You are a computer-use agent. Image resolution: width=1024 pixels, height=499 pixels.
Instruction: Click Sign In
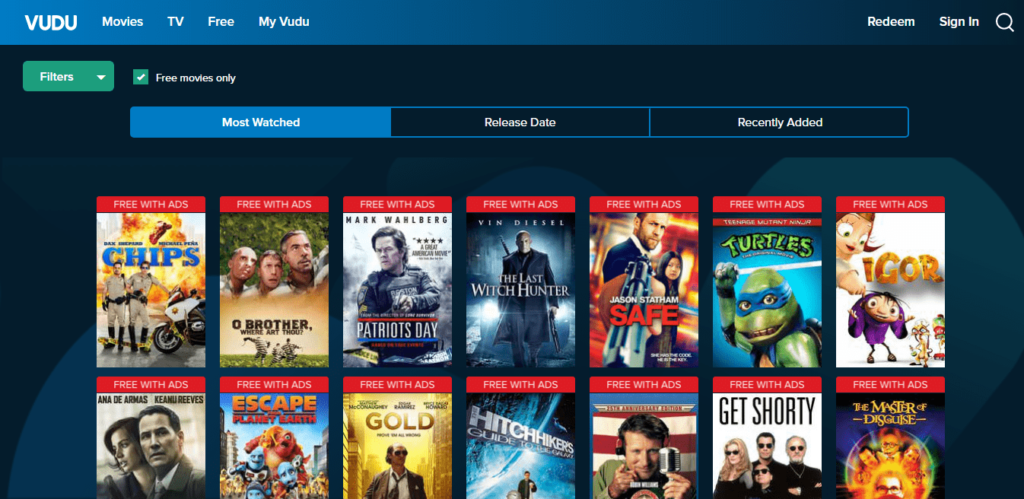959,22
